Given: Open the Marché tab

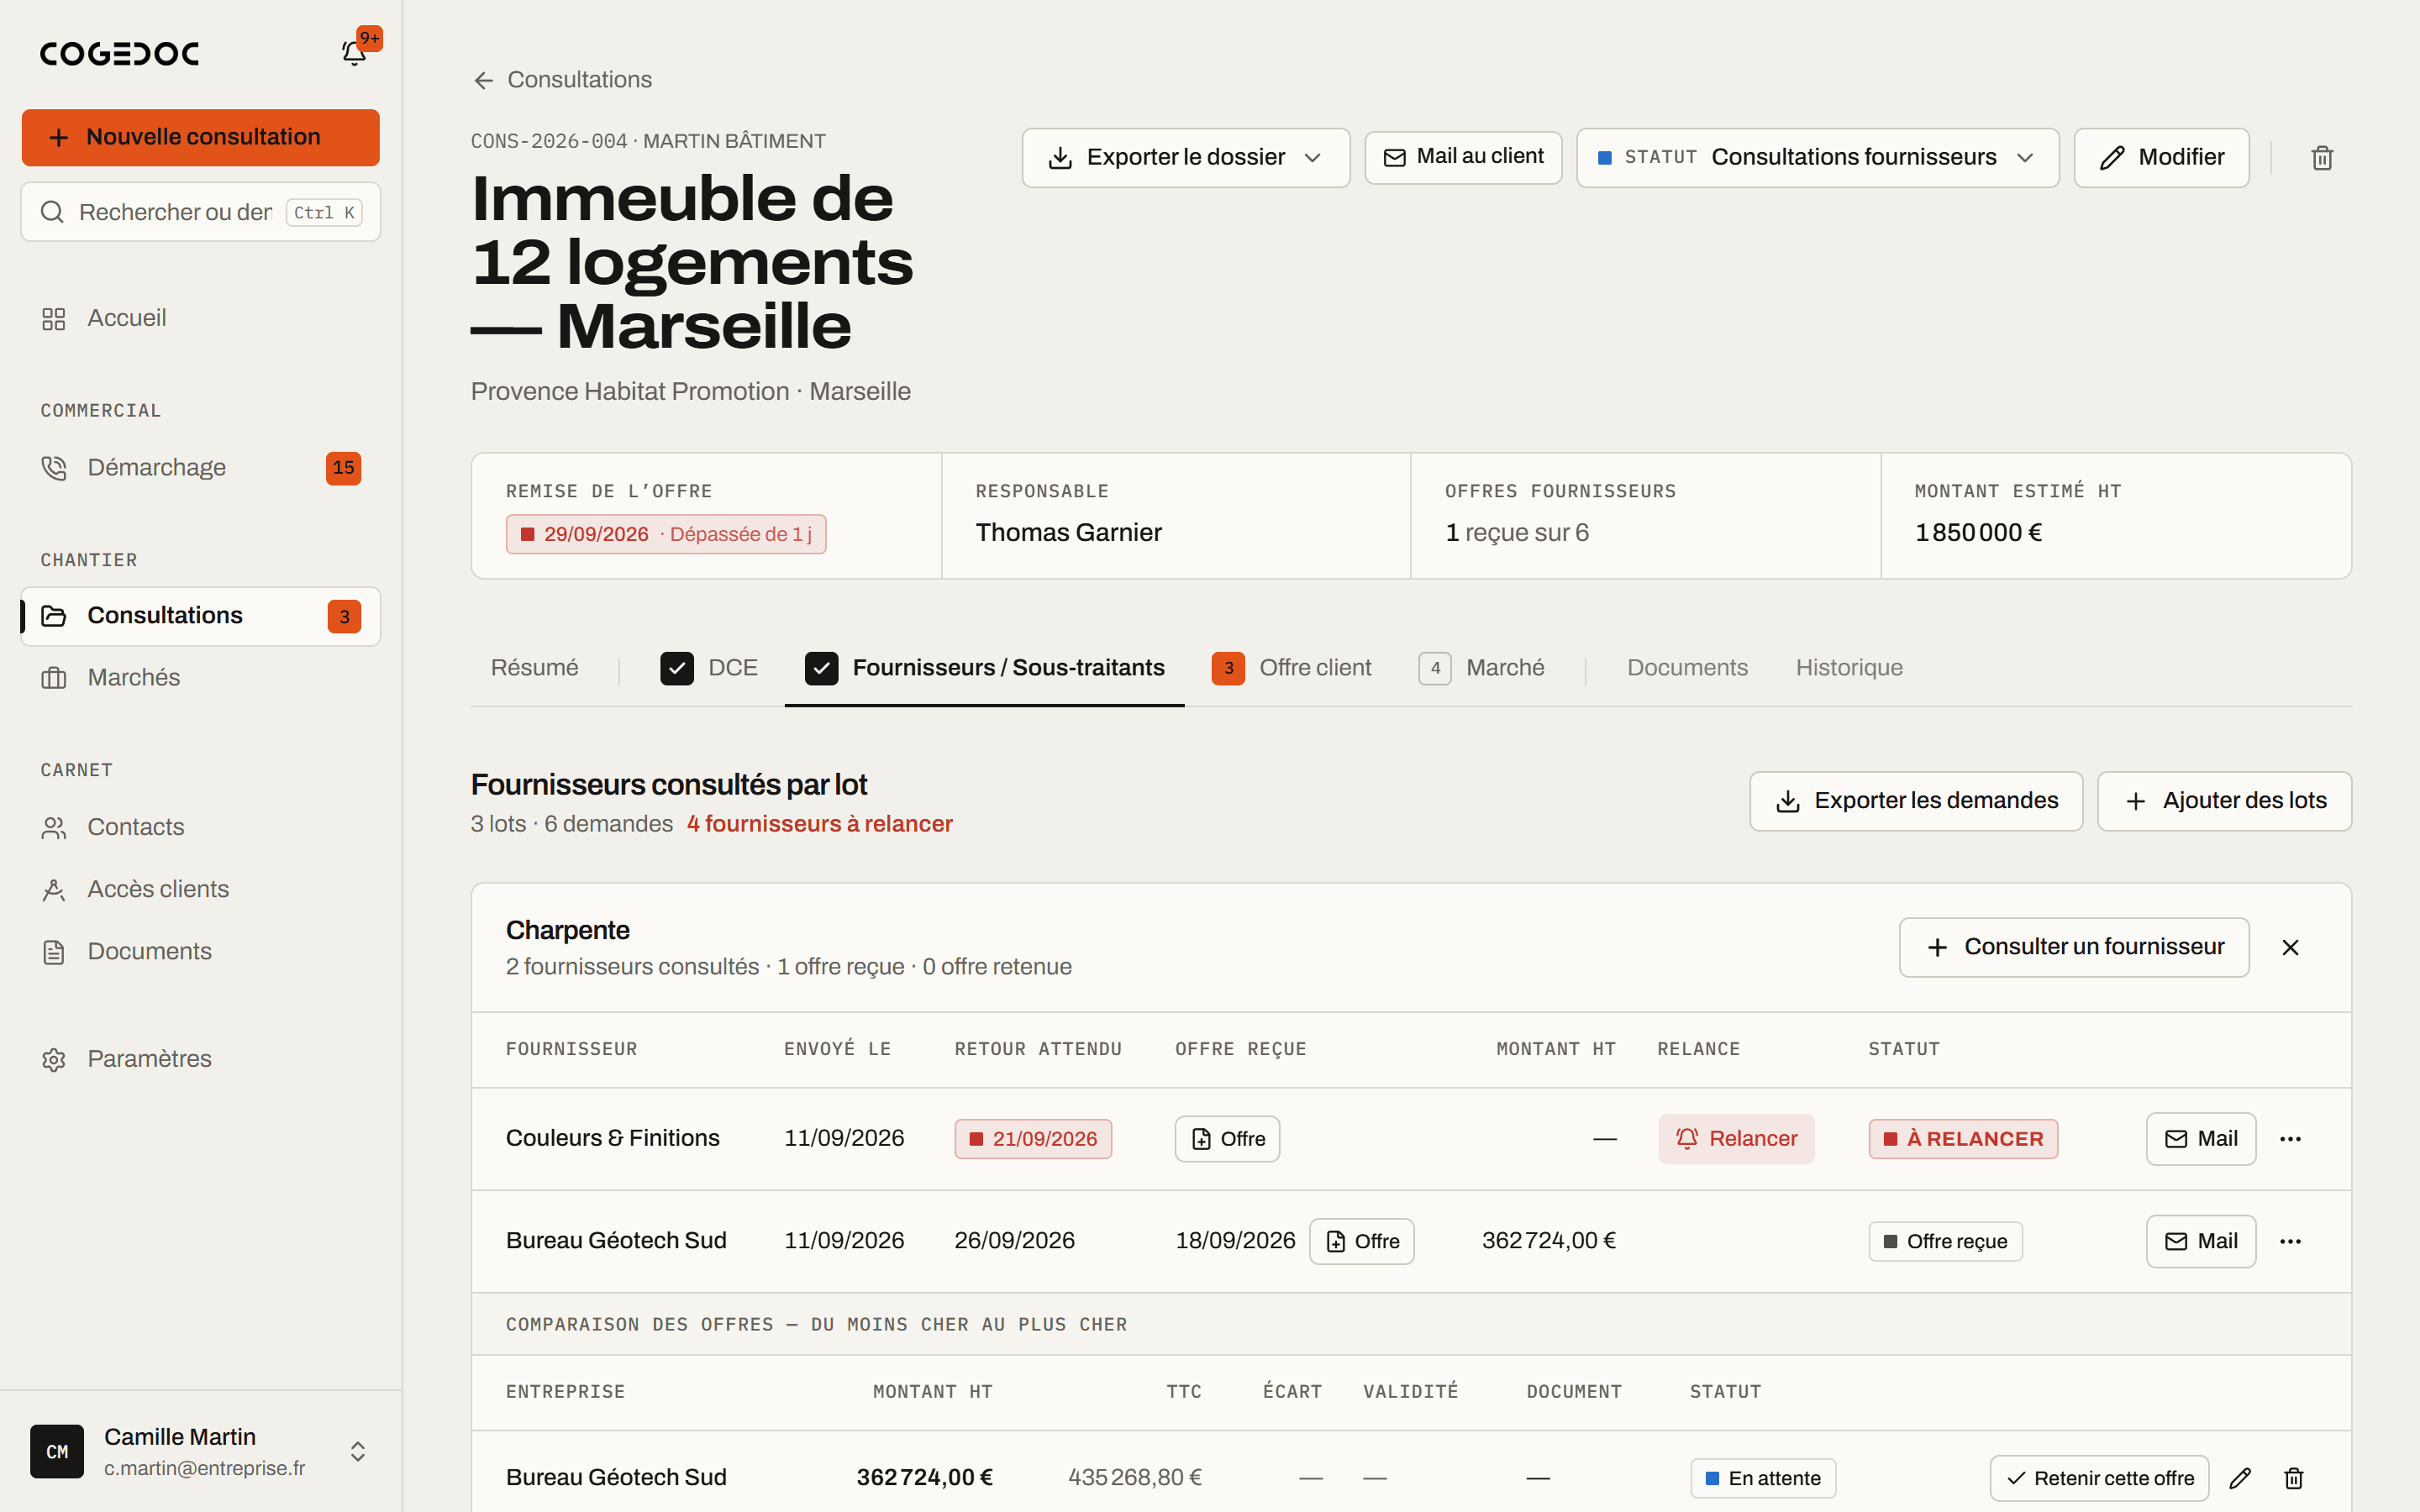Looking at the screenshot, I should point(1481,668).
